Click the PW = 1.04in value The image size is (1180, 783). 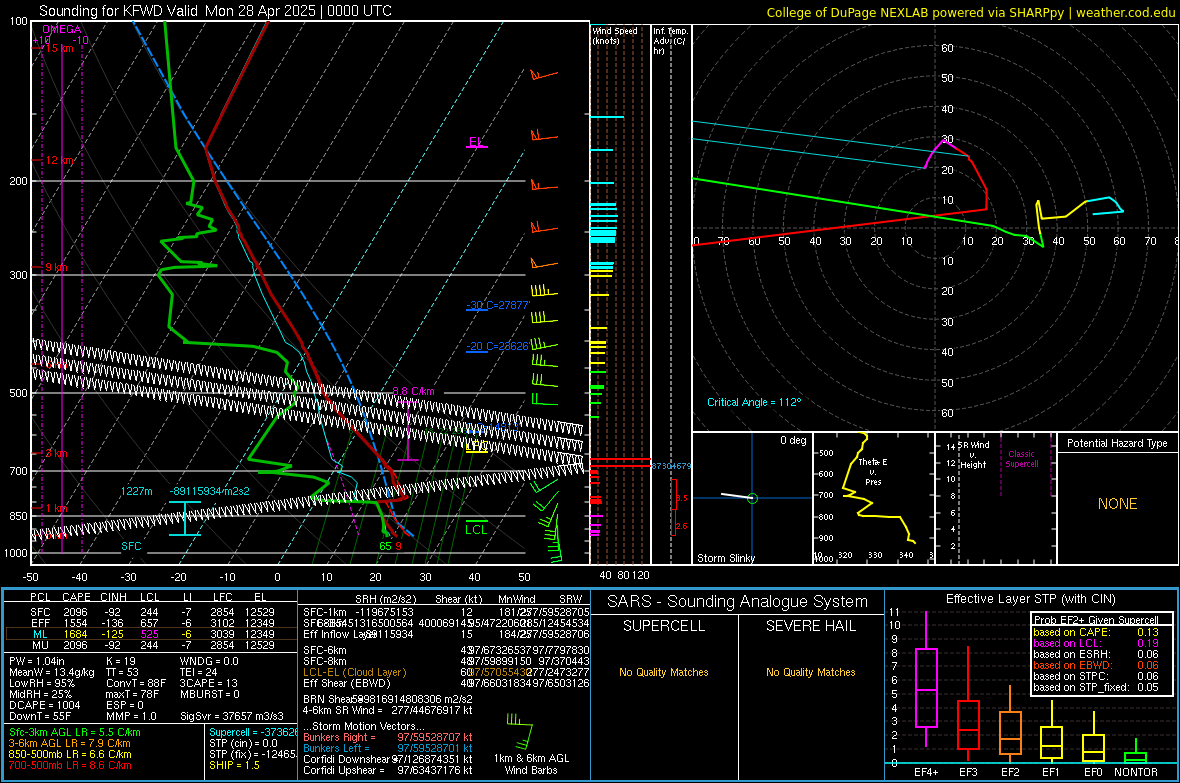coord(37,661)
